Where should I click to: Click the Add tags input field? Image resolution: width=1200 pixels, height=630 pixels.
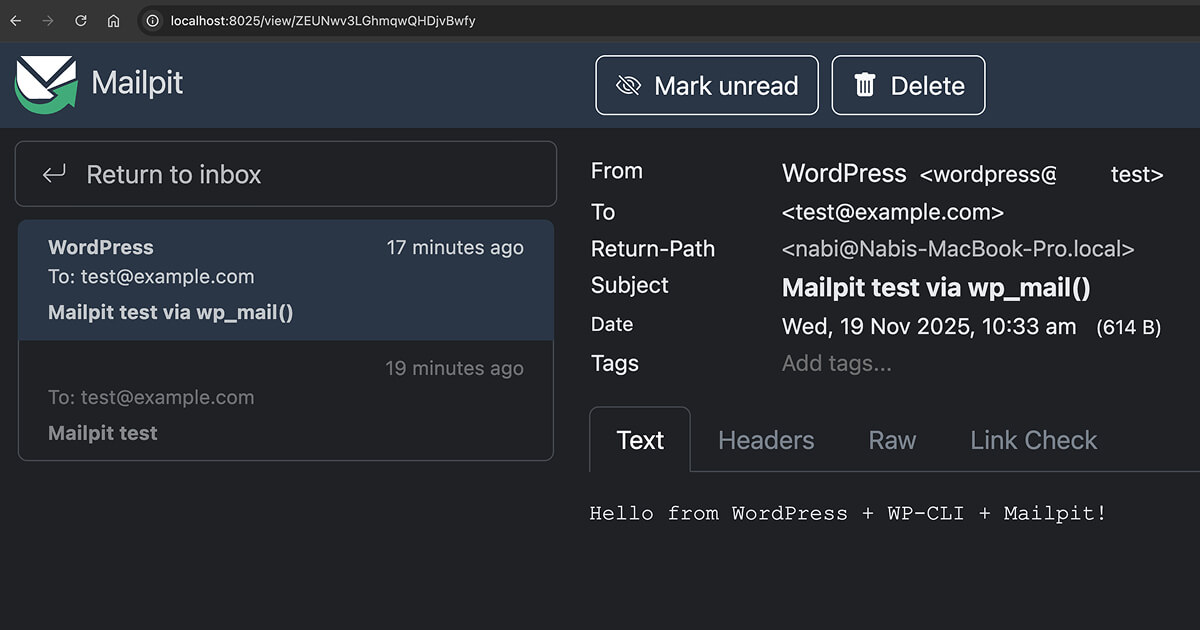pyautogui.click(x=836, y=363)
